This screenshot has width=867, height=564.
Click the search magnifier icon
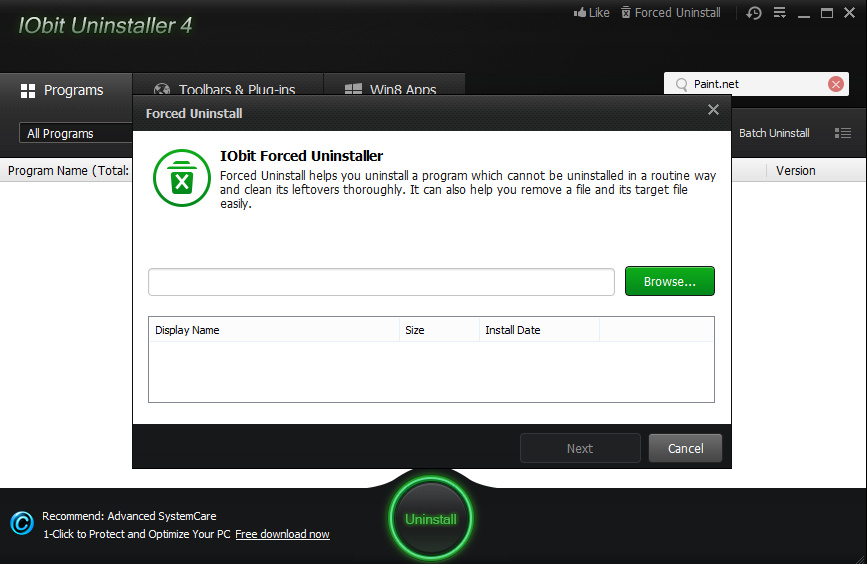(682, 85)
